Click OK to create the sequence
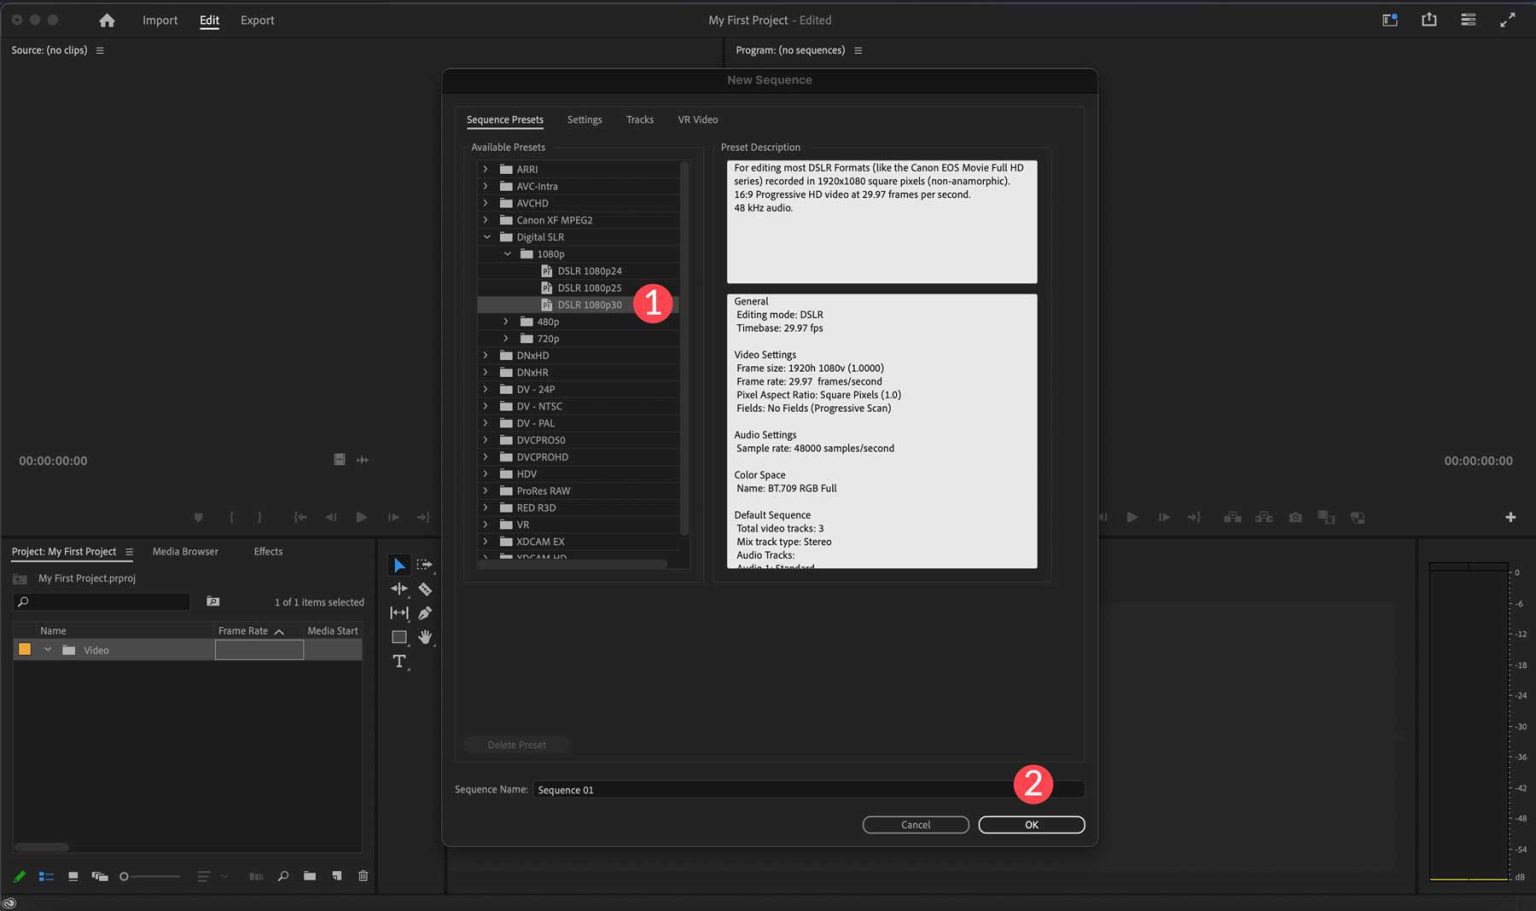Image resolution: width=1536 pixels, height=911 pixels. pos(1031,824)
